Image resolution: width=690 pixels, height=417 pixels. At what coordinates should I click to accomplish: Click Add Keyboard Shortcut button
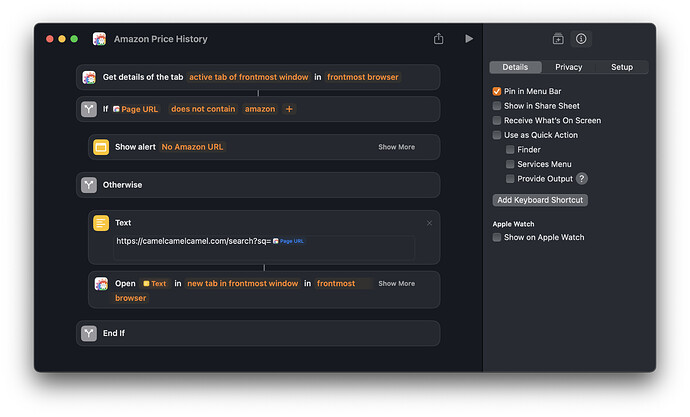coord(540,200)
